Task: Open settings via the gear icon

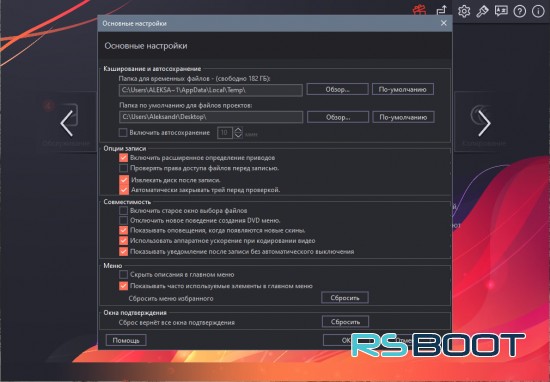Action: (464, 11)
